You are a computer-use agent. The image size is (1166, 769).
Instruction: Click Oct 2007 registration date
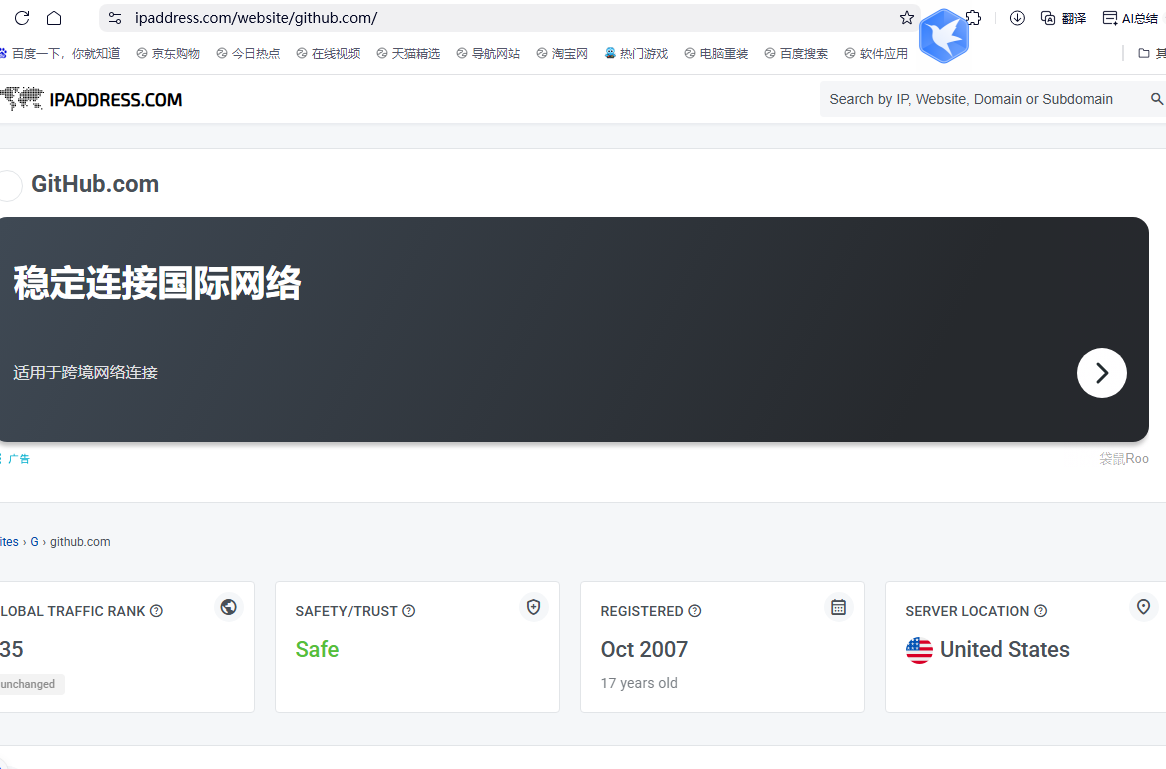[644, 649]
